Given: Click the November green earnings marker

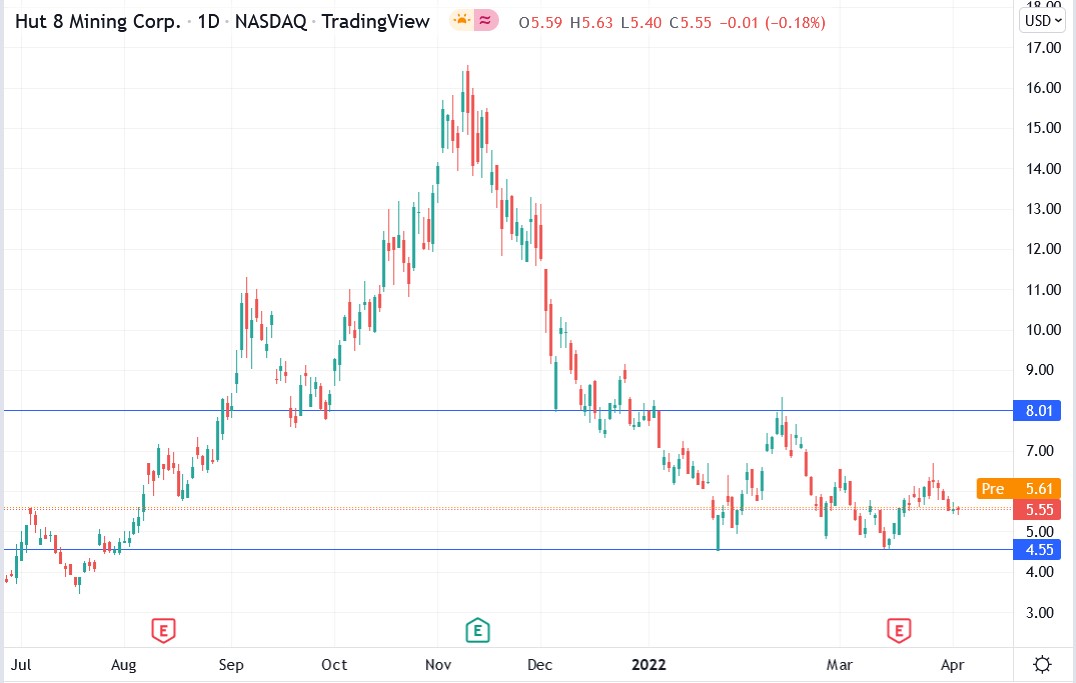Looking at the screenshot, I should [478, 629].
